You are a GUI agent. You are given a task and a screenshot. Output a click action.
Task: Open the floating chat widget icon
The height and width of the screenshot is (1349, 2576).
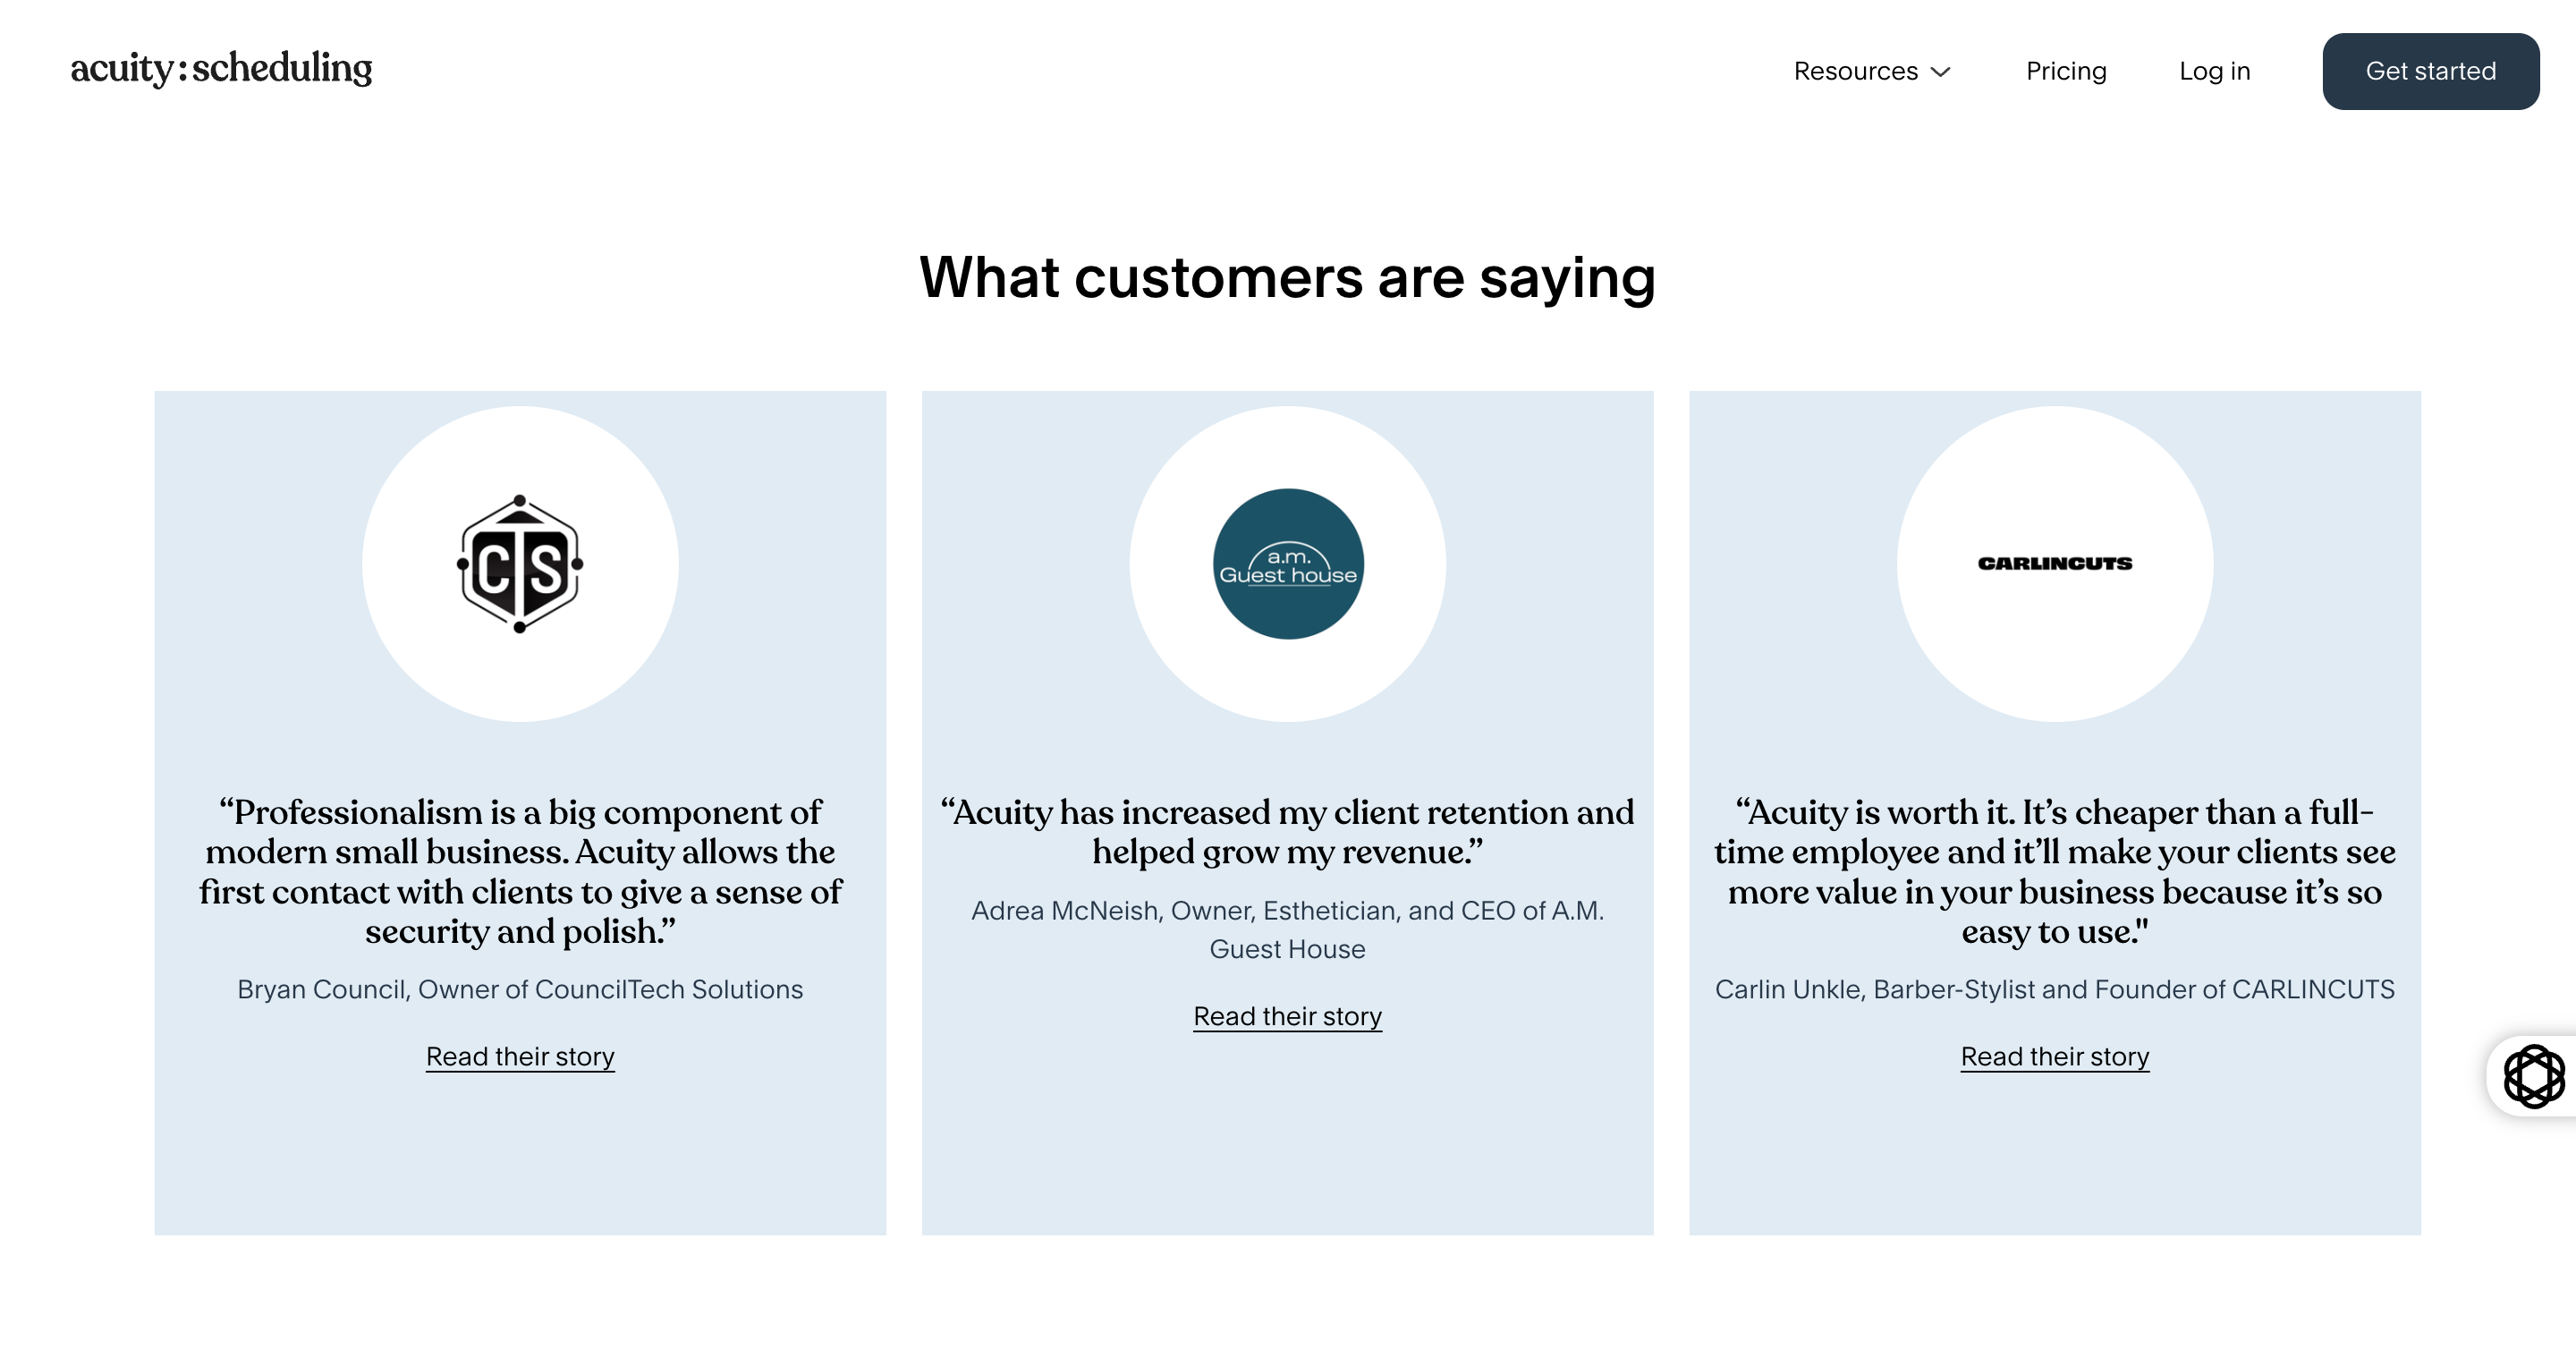tap(2533, 1076)
